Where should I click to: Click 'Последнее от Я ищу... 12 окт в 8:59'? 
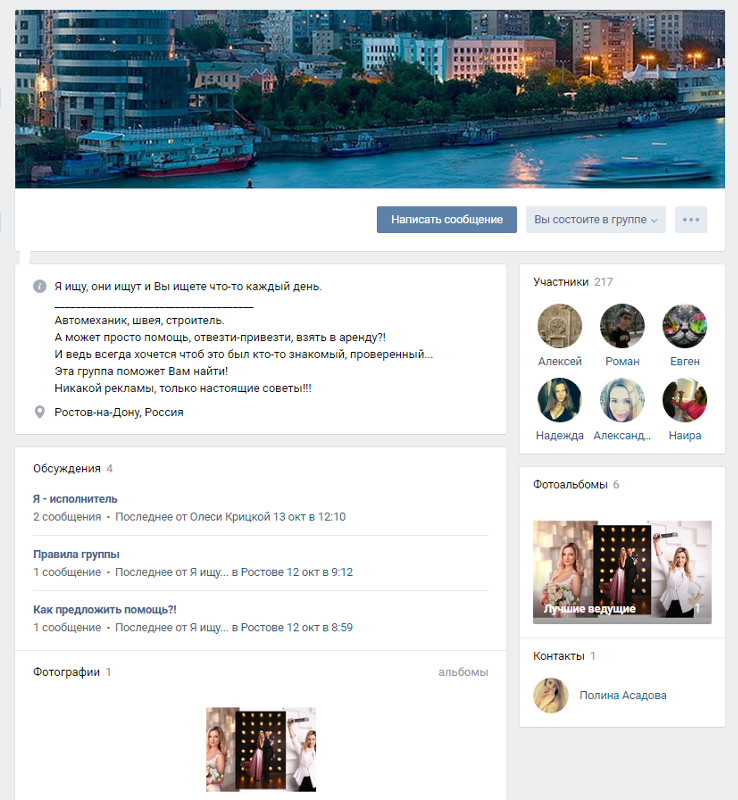(234, 627)
